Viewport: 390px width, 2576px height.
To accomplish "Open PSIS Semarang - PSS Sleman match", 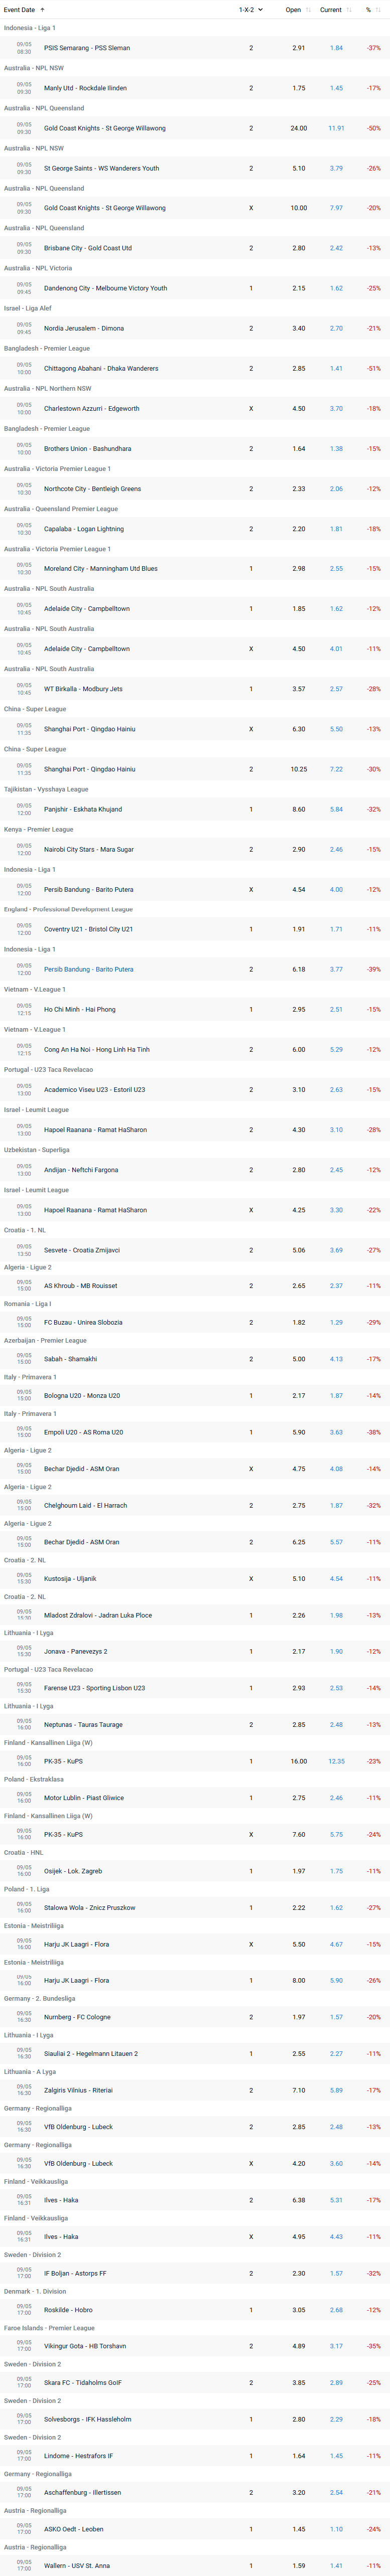I will (87, 48).
